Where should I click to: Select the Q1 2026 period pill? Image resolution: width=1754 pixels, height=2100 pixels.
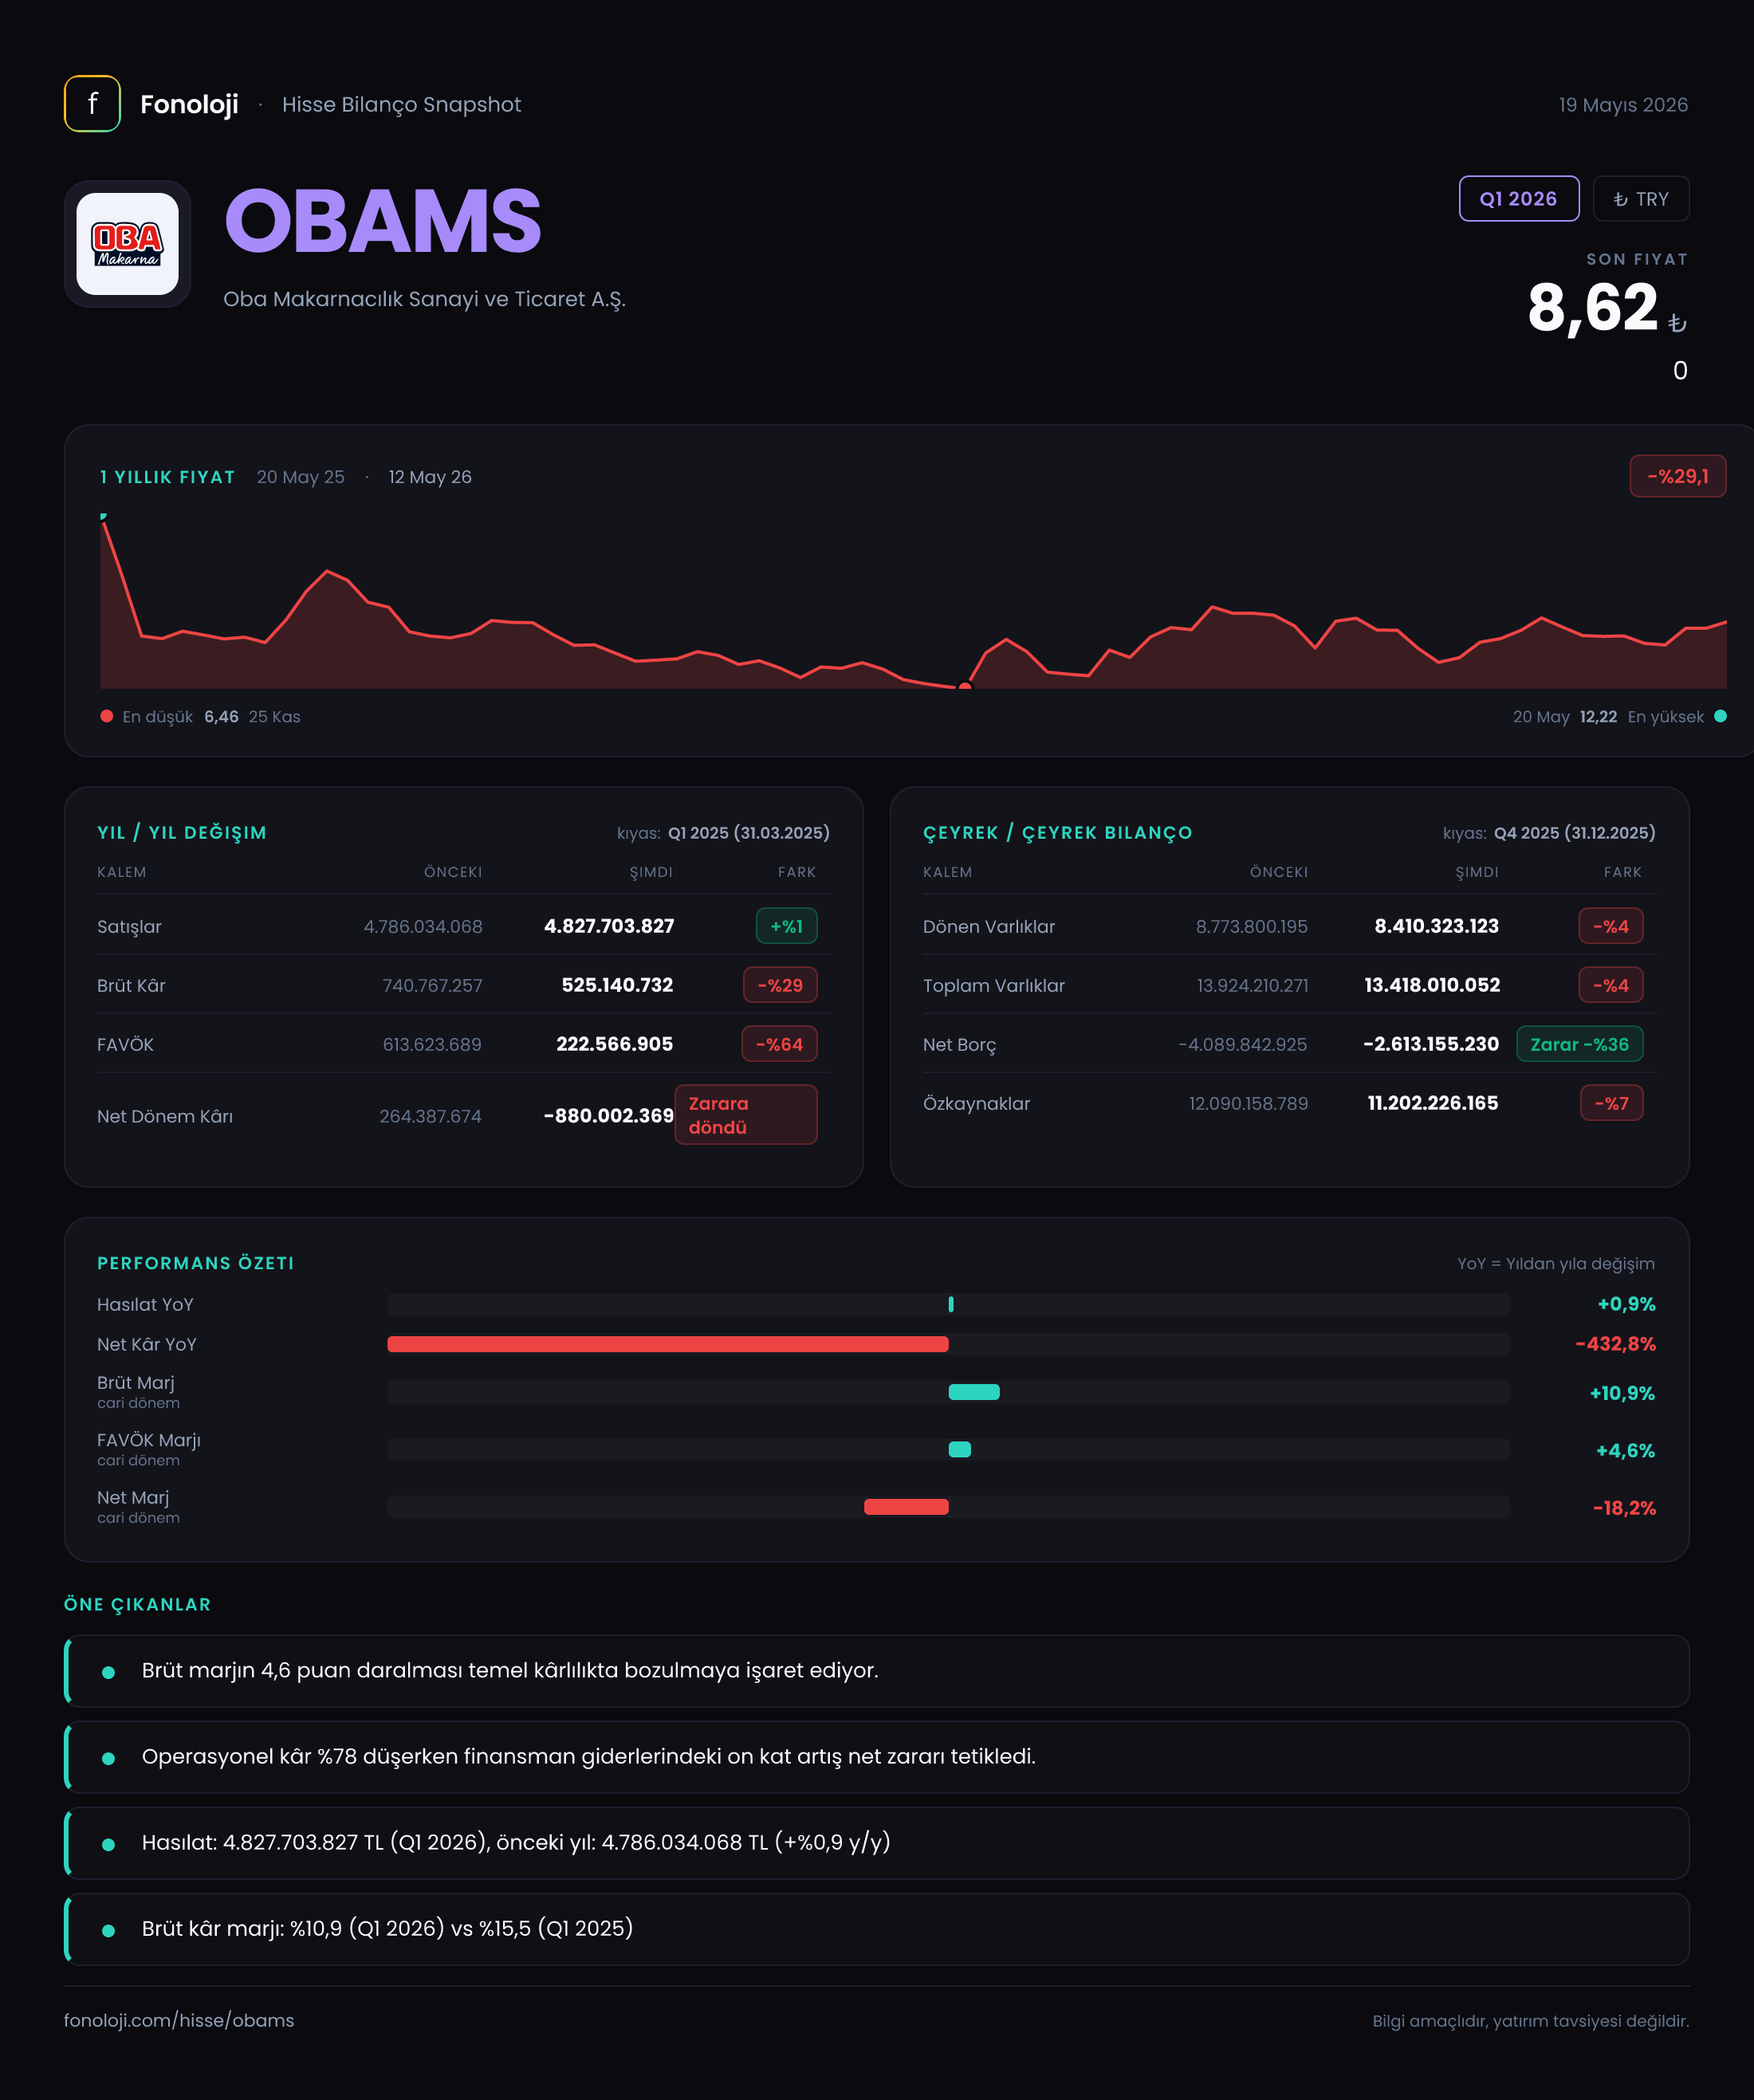(x=1518, y=199)
